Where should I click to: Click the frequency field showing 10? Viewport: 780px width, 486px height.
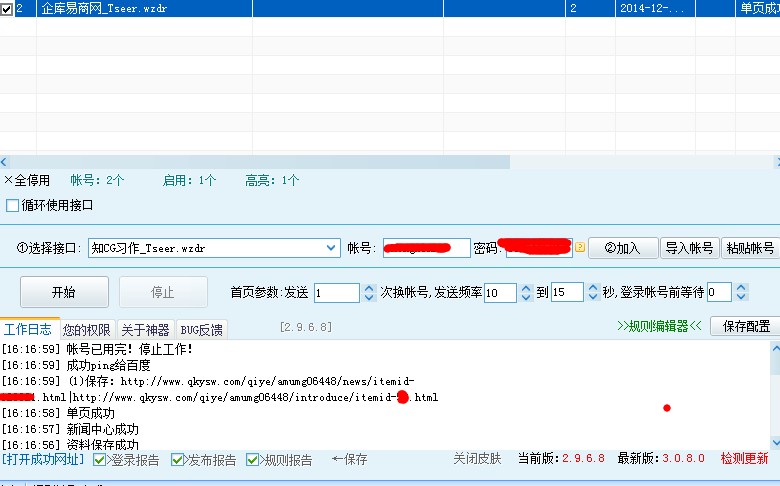(500, 292)
